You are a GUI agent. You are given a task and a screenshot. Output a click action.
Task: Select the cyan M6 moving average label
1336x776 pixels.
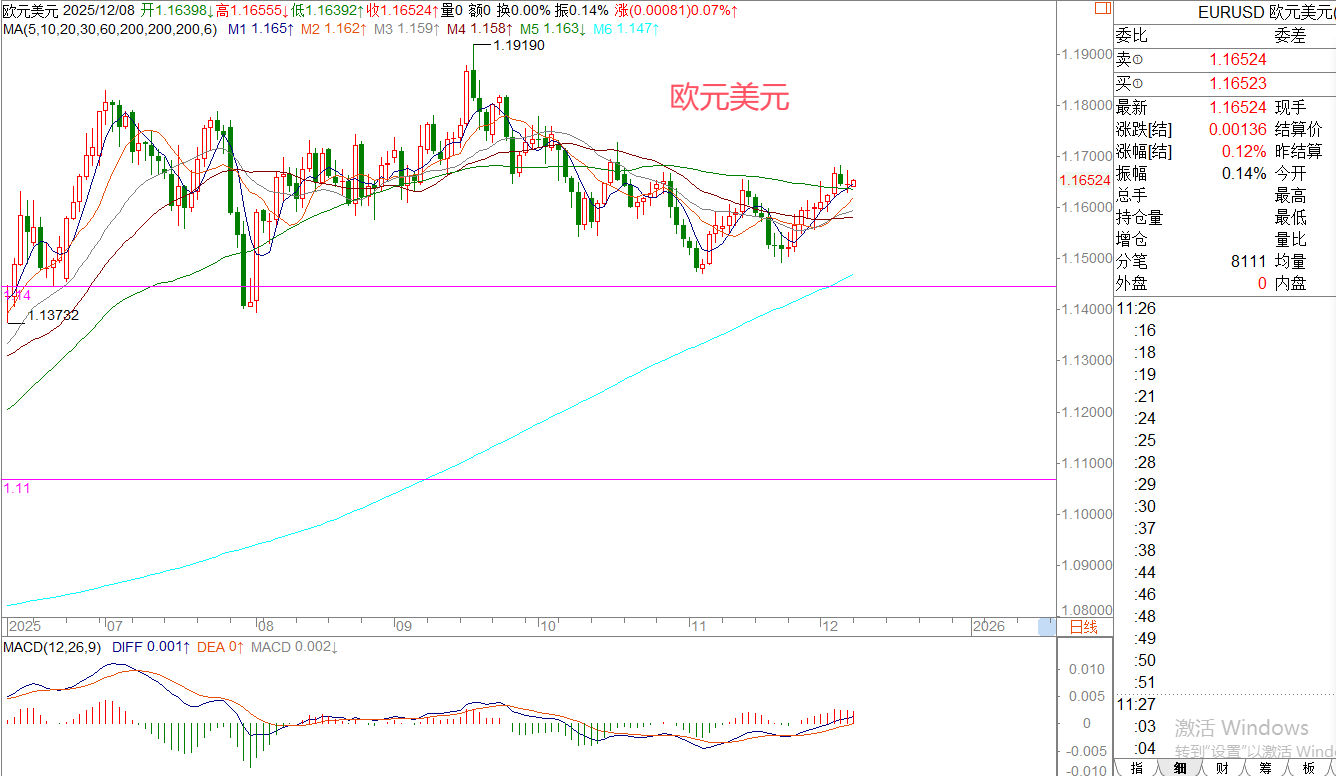pos(625,29)
